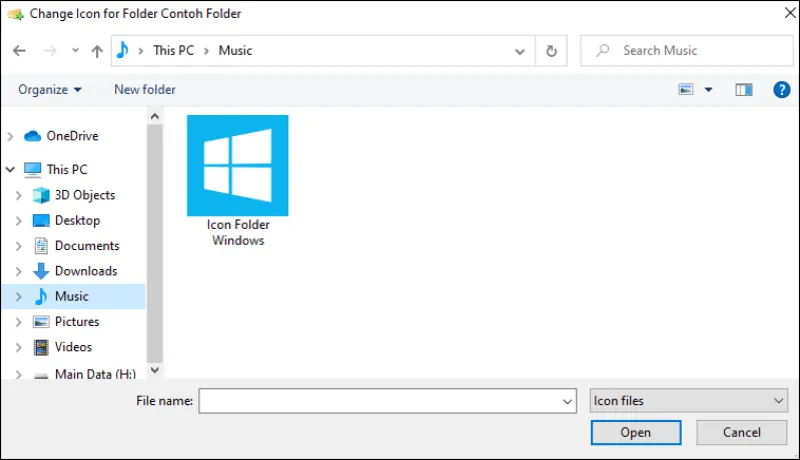Click the search magnifier icon
Viewport: 800px width, 460px height.
pyautogui.click(x=603, y=50)
